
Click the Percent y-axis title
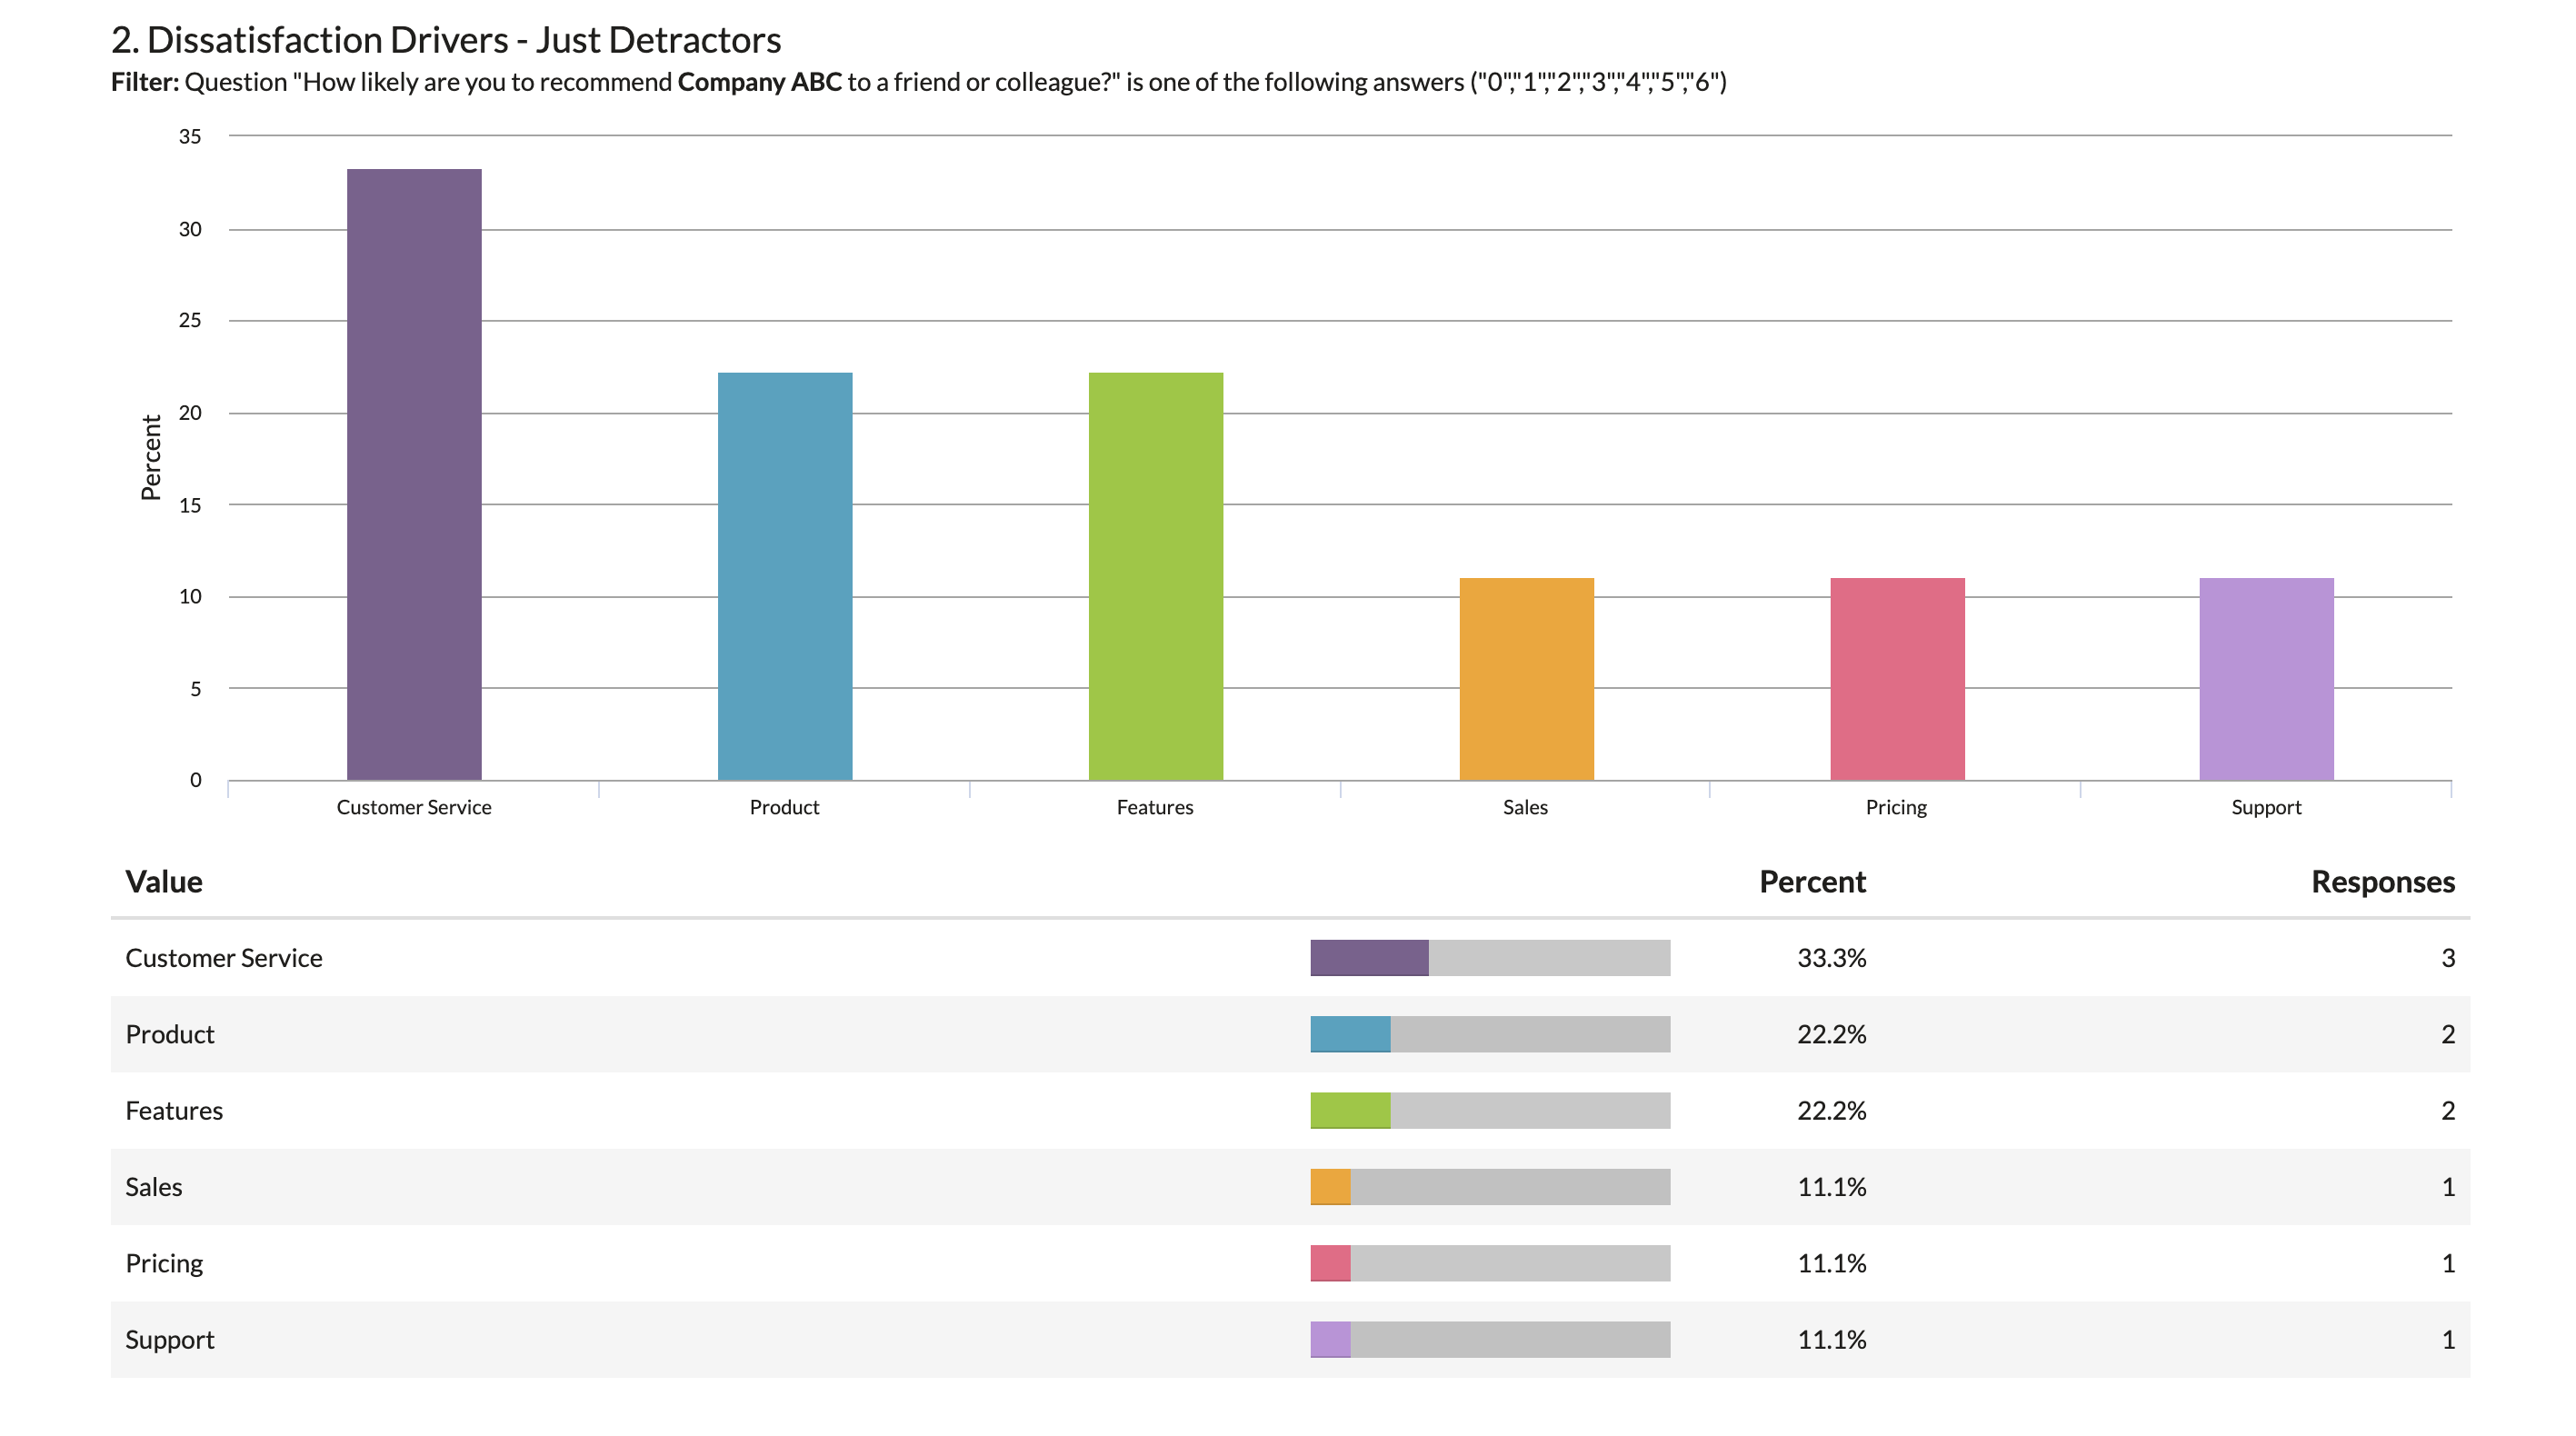[x=151, y=457]
